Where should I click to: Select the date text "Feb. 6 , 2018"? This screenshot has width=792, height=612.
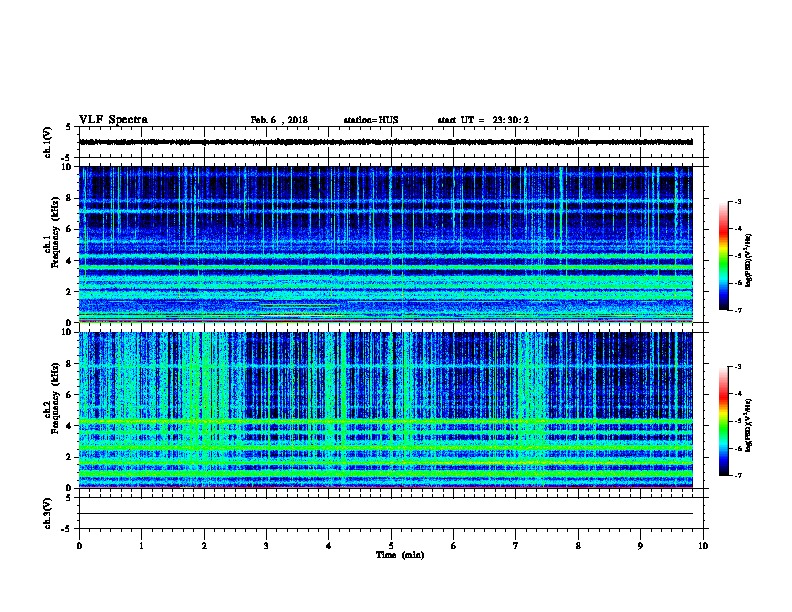coord(279,120)
